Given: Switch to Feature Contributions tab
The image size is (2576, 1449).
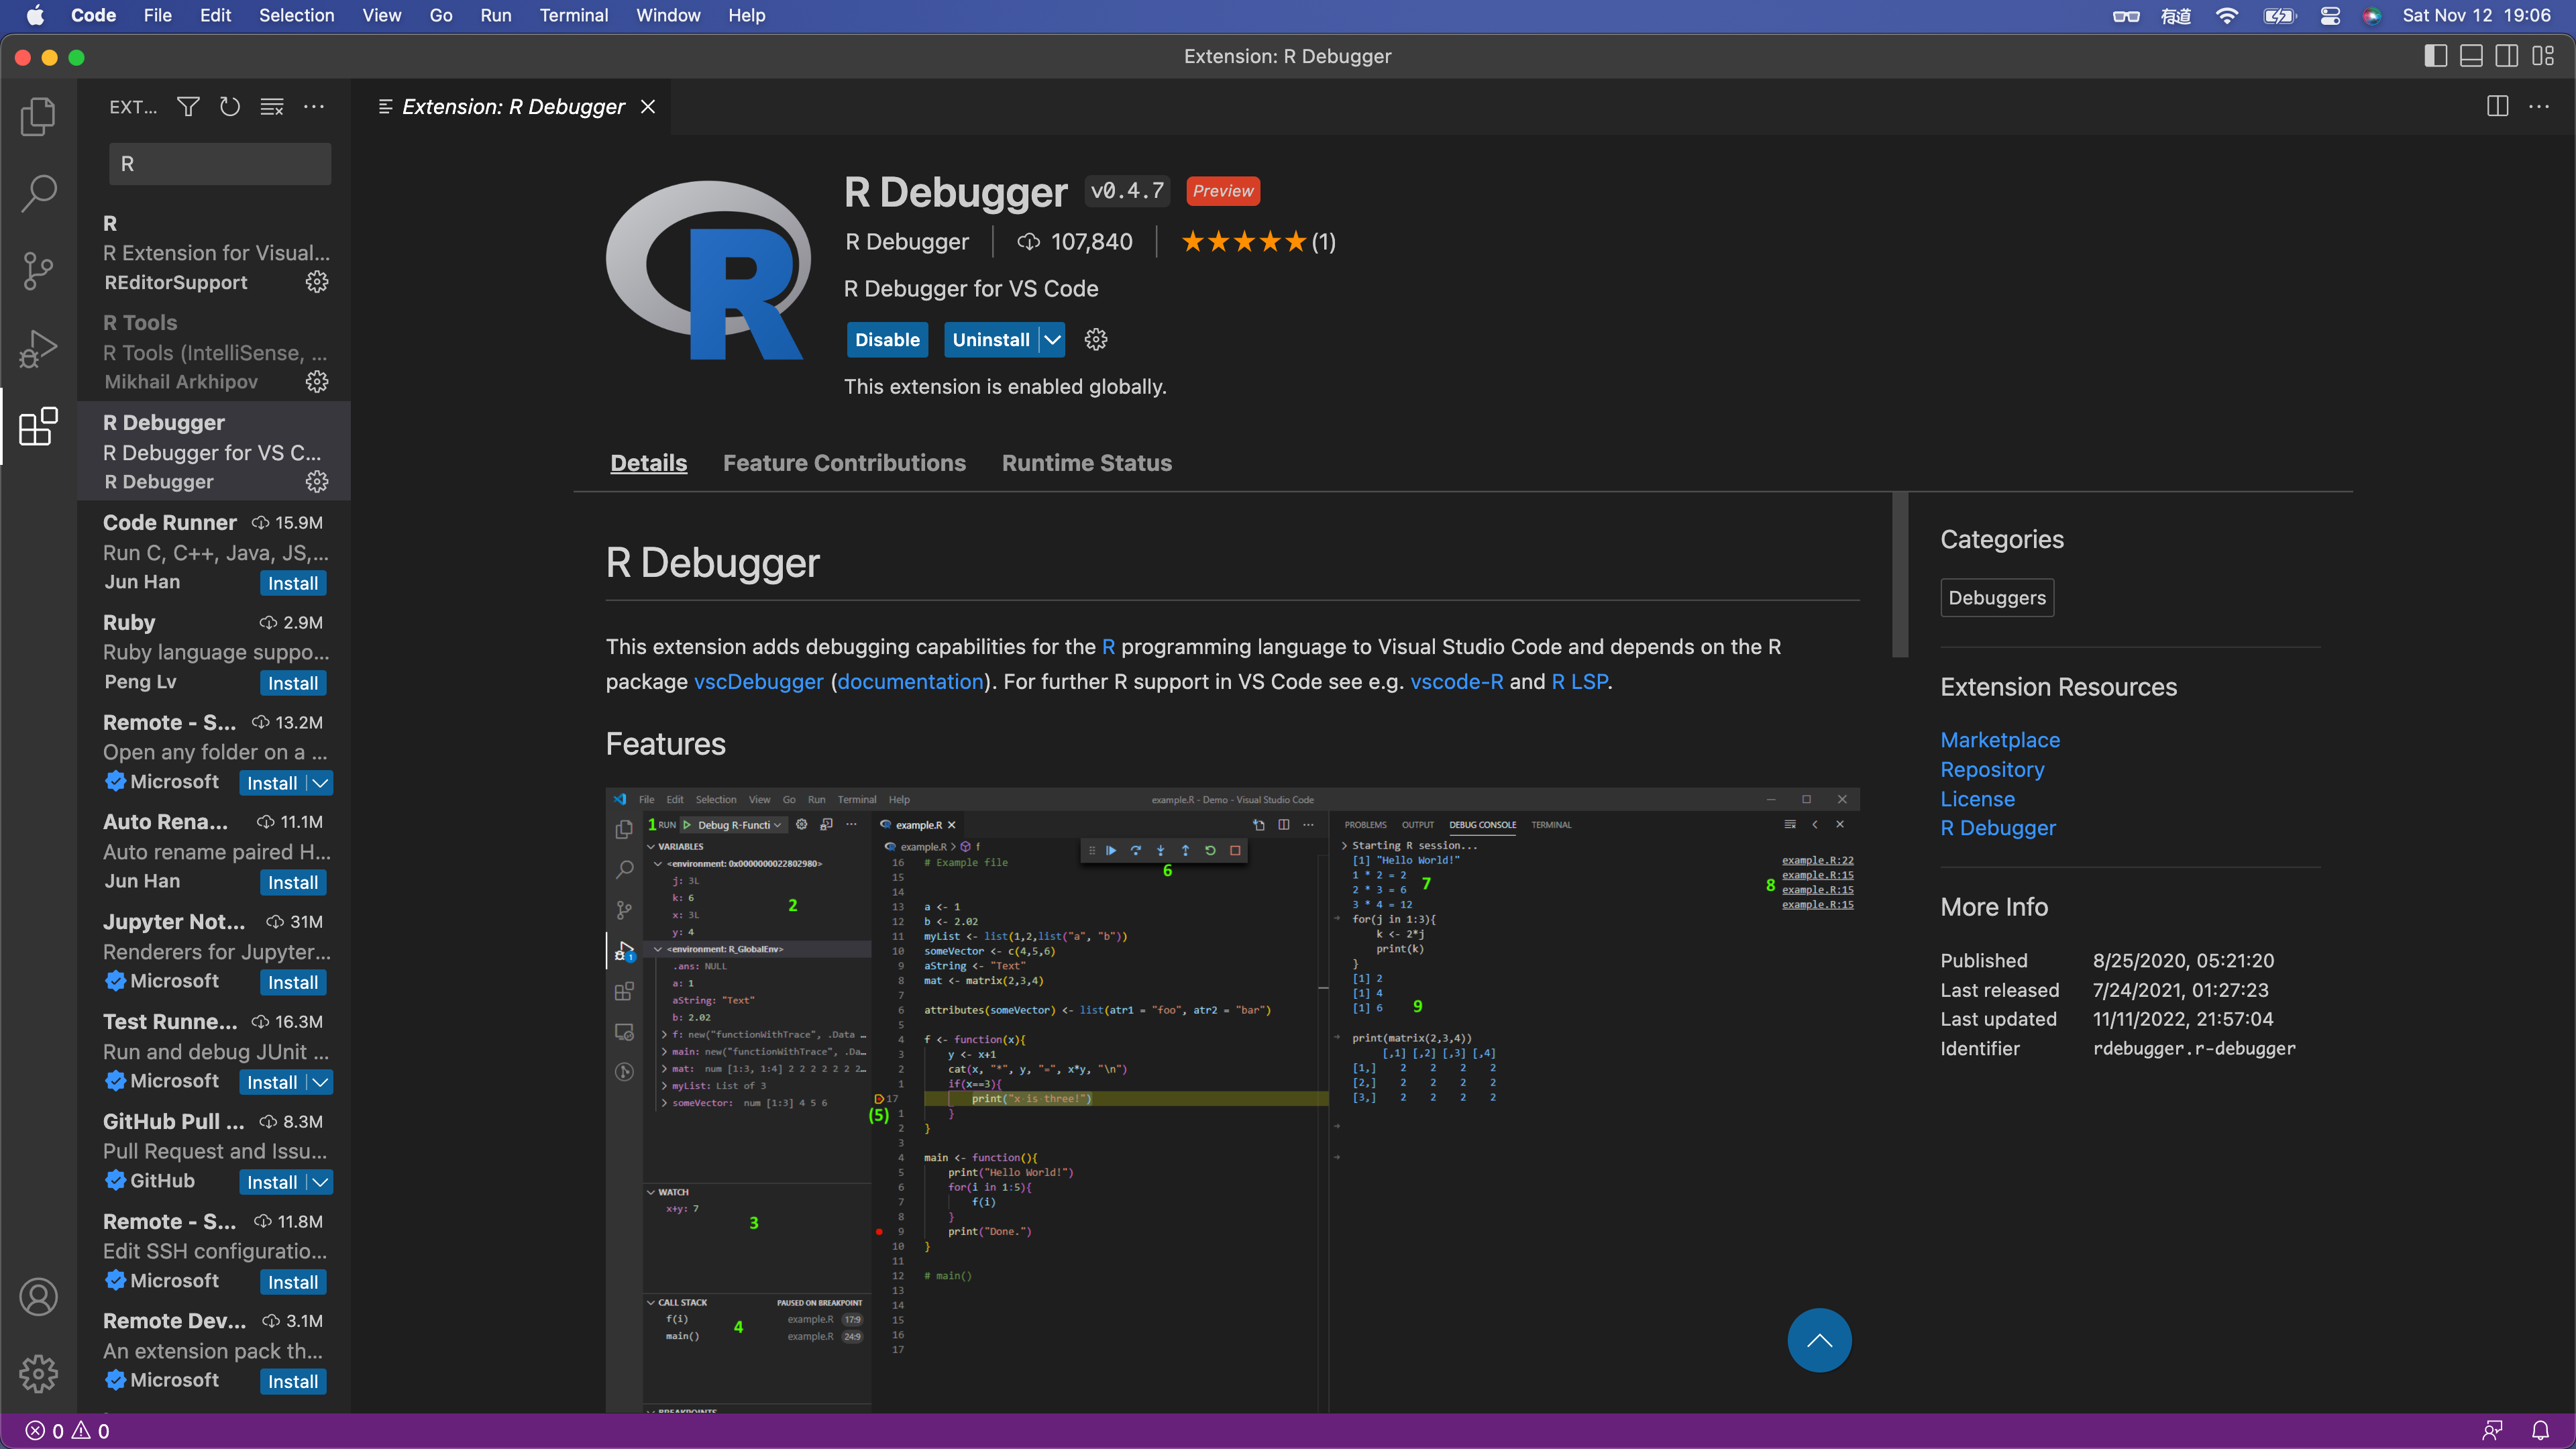Looking at the screenshot, I should [x=844, y=463].
